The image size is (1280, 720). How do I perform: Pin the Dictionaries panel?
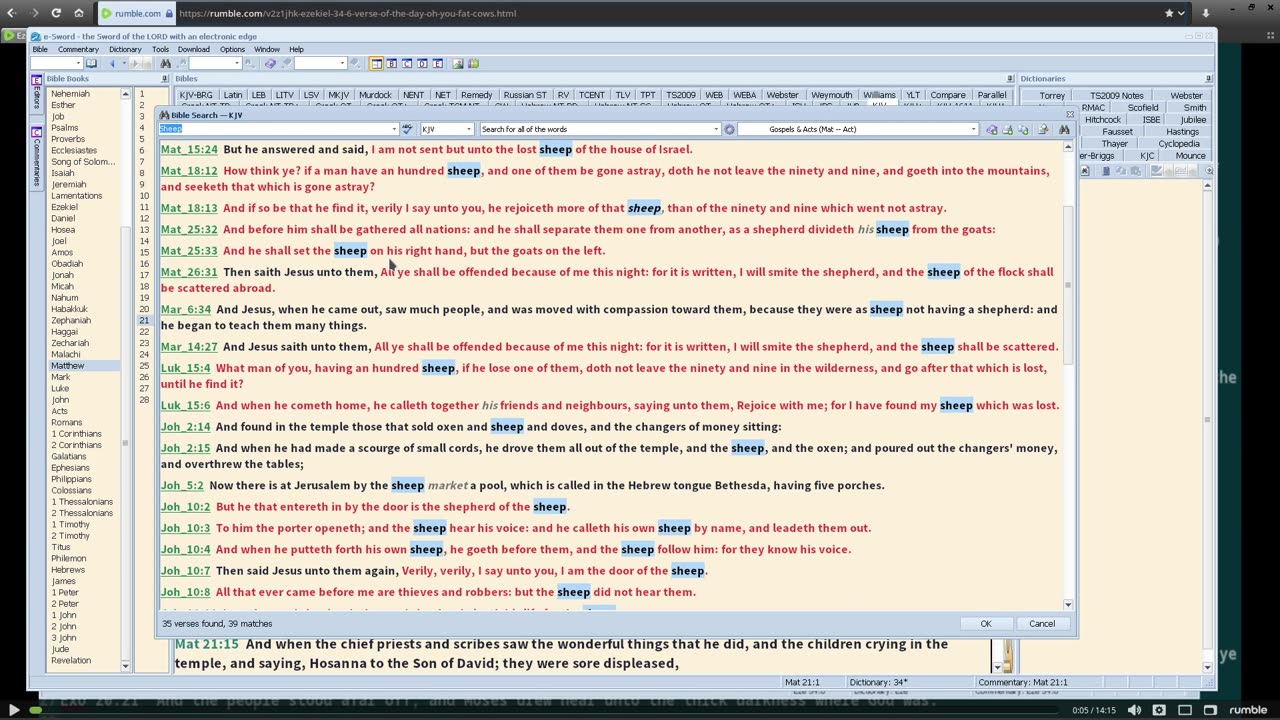(1208, 78)
